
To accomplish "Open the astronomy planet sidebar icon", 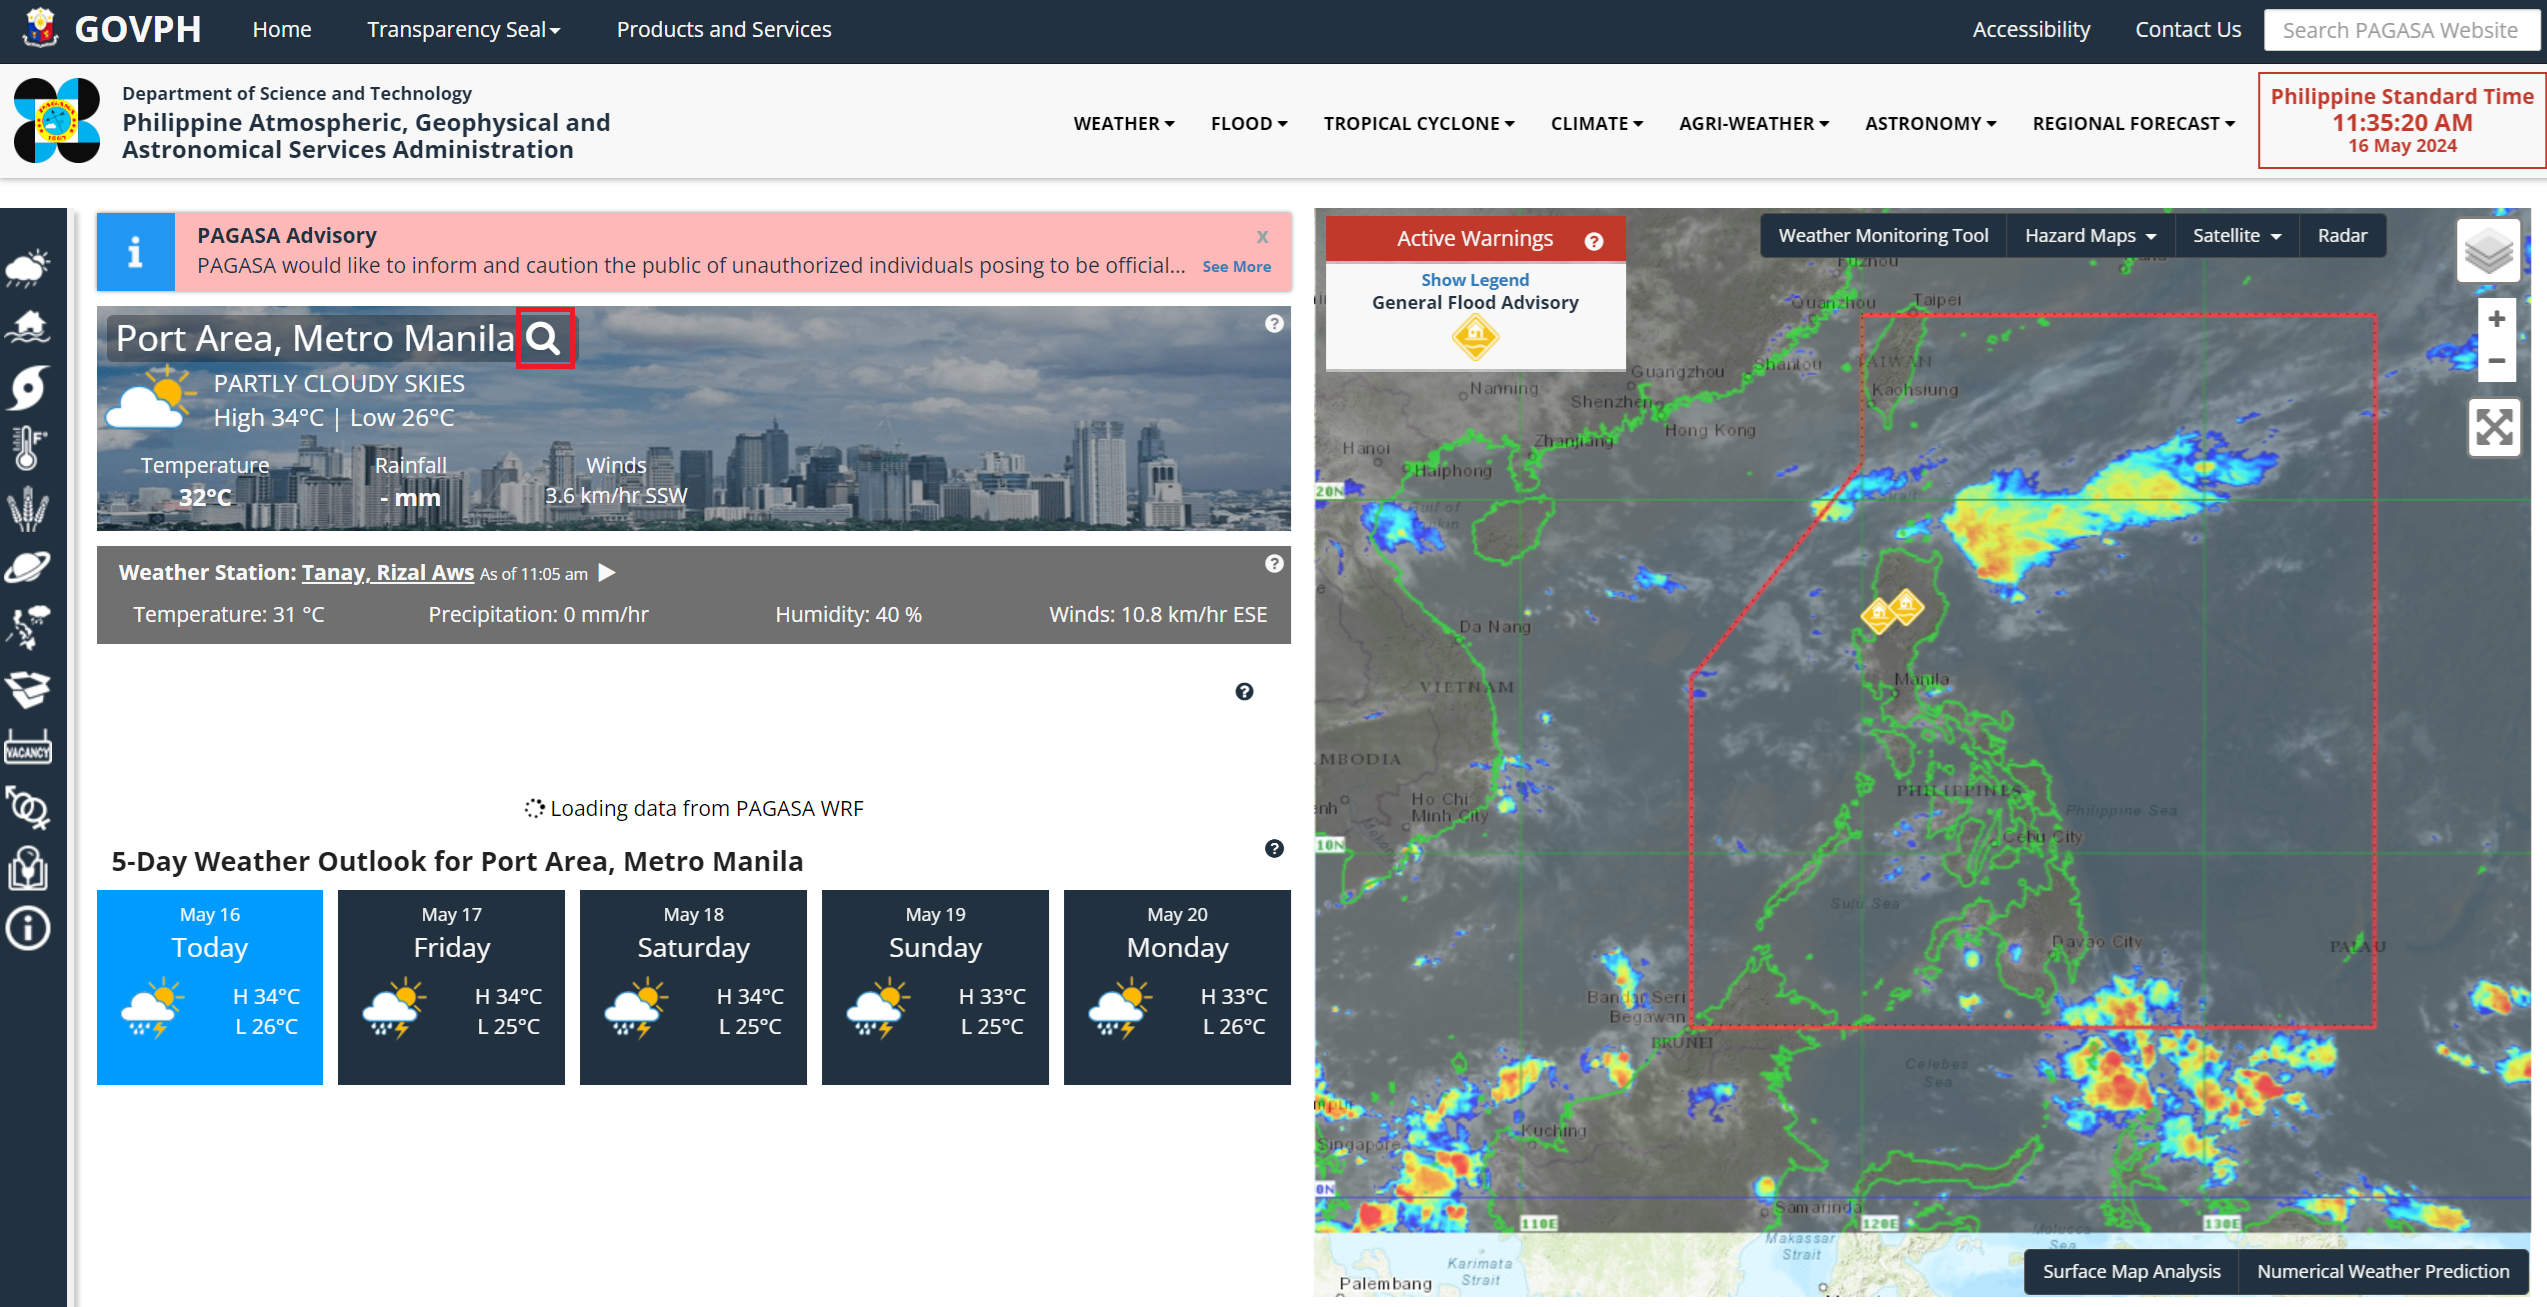I will tap(28, 567).
